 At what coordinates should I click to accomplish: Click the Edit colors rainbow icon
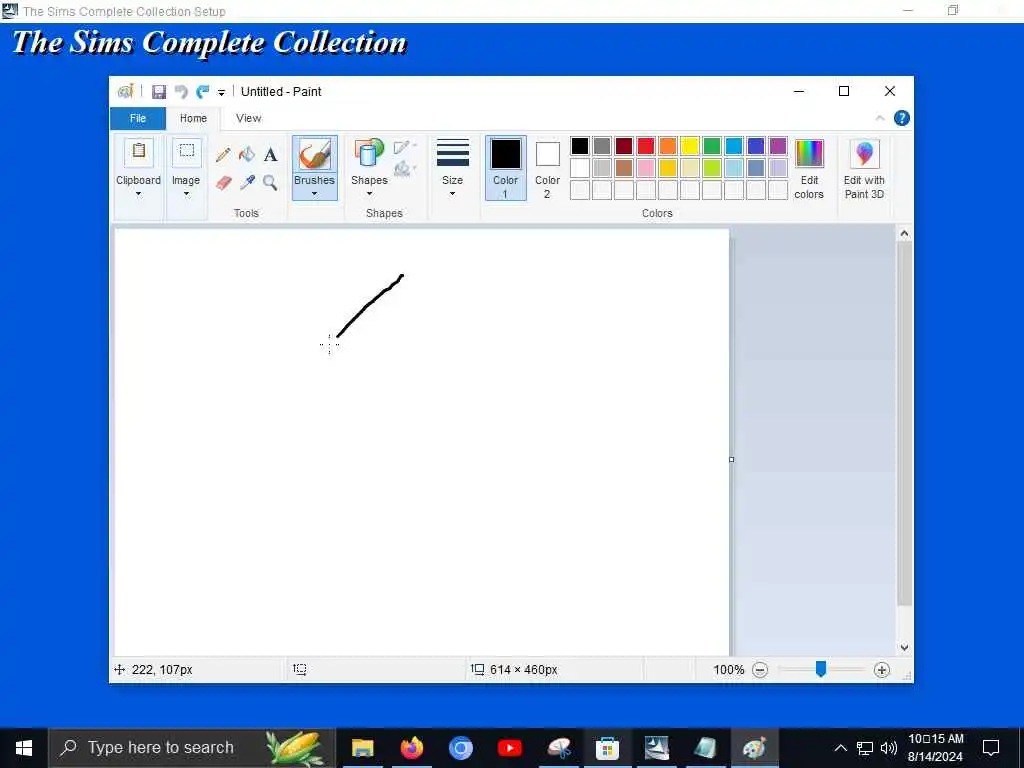click(x=809, y=154)
